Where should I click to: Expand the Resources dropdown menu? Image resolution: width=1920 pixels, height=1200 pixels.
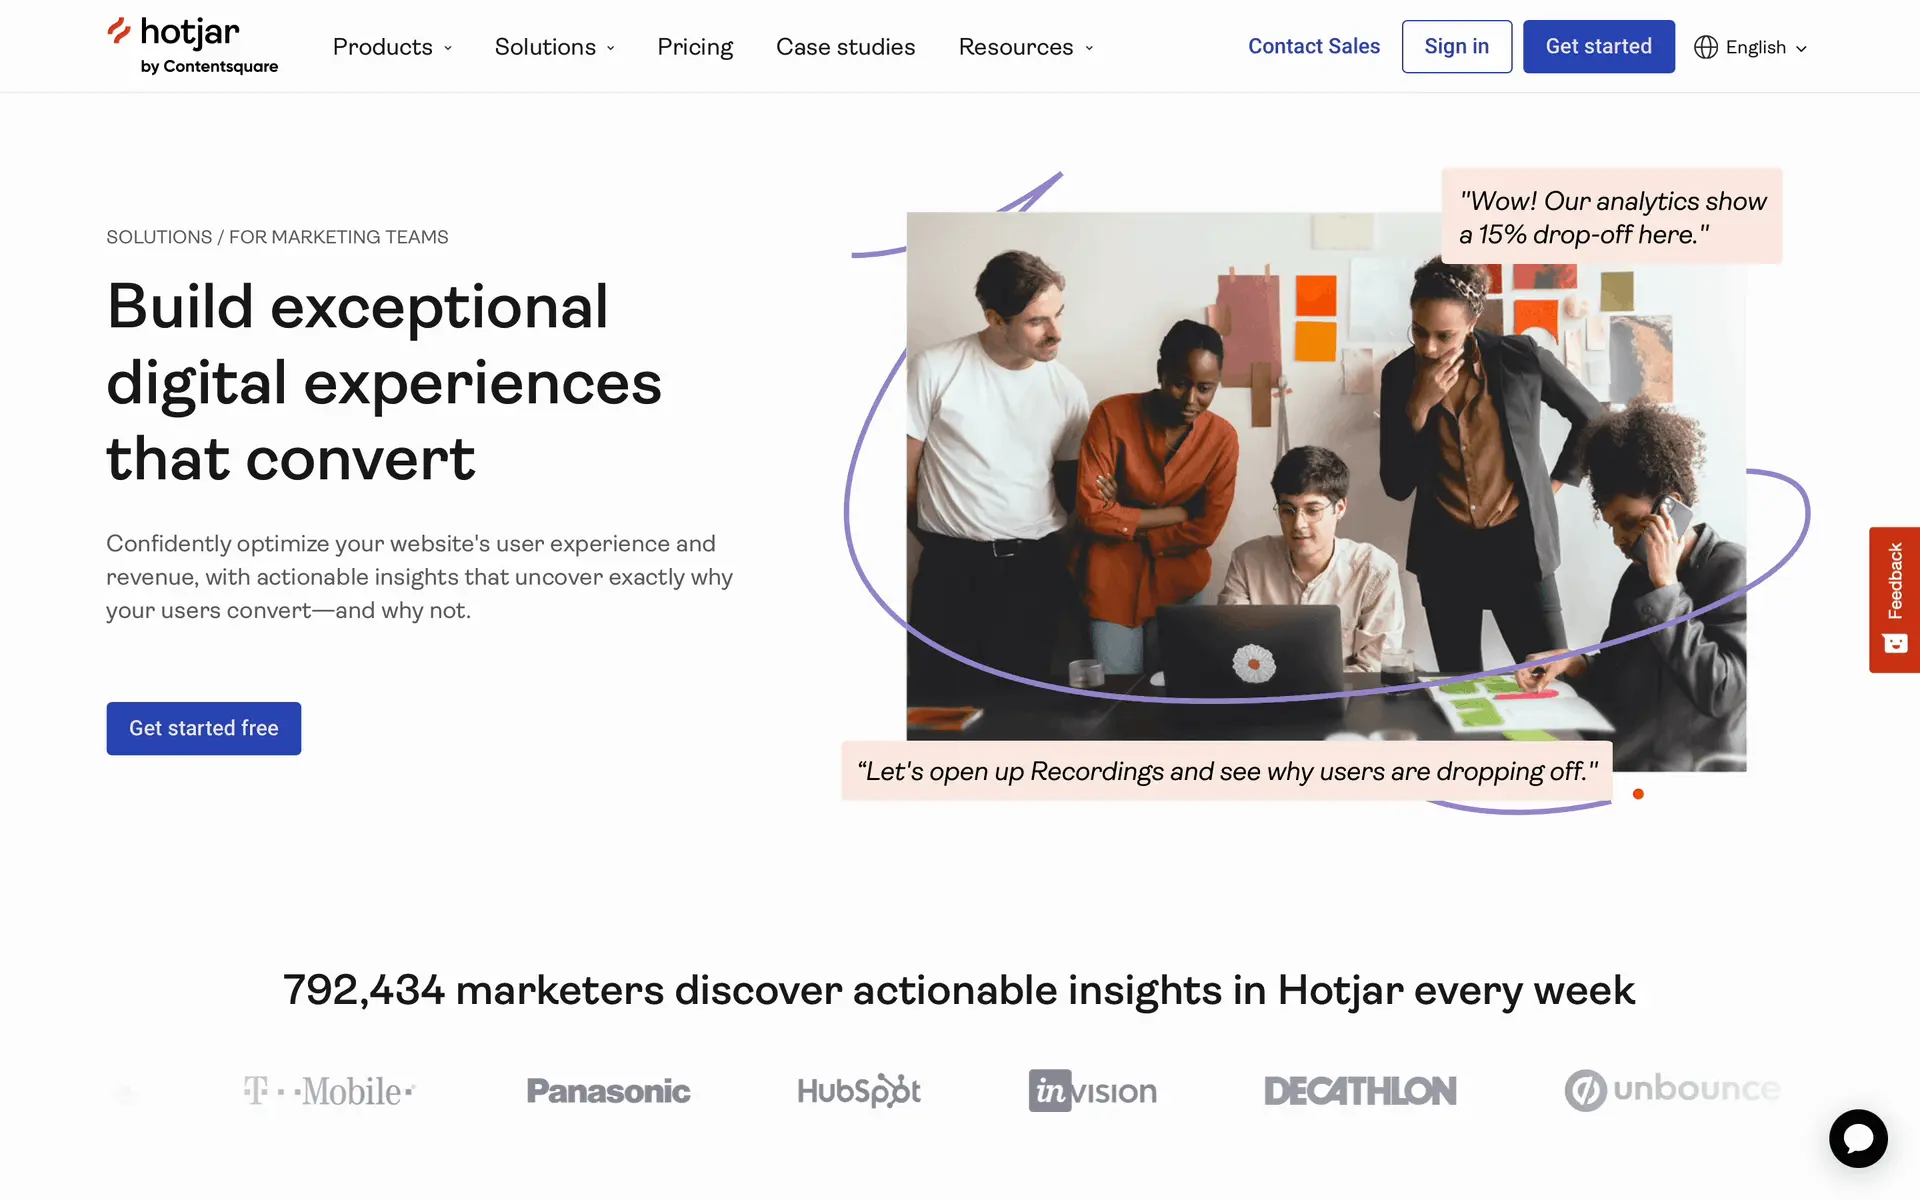click(1025, 47)
